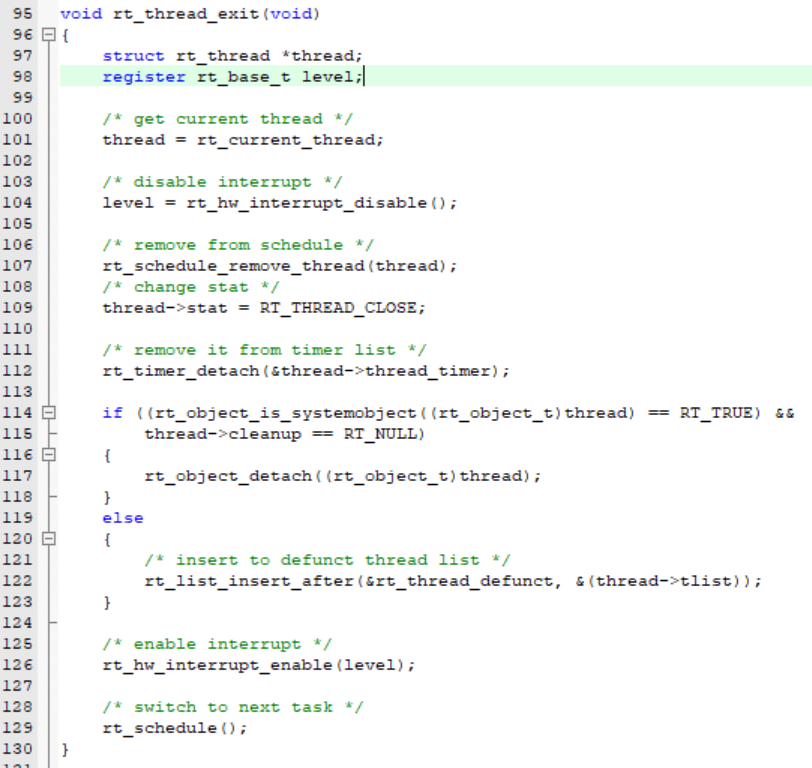Viewport: 812px width, 768px height.
Task: Collapse the function fold at line 96
Action: 49,35
